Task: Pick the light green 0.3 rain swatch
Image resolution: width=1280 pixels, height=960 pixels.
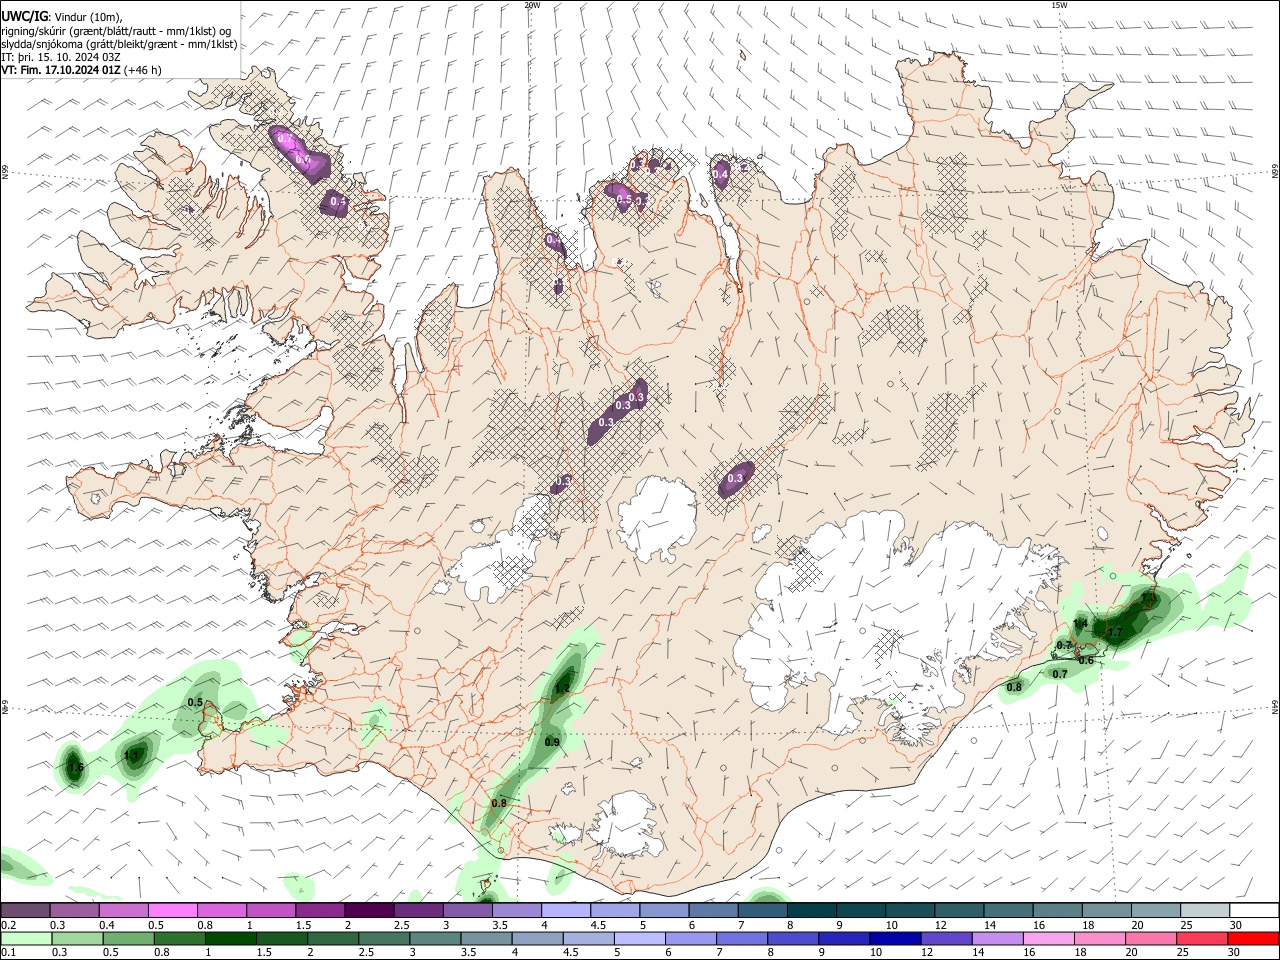Action: [77, 938]
